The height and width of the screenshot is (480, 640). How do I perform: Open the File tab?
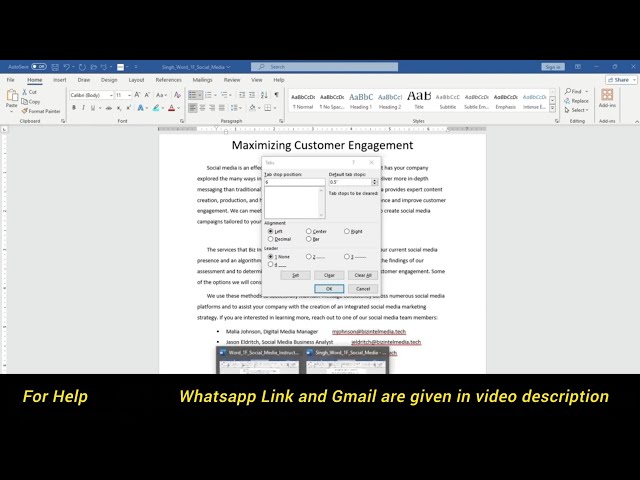tap(11, 80)
